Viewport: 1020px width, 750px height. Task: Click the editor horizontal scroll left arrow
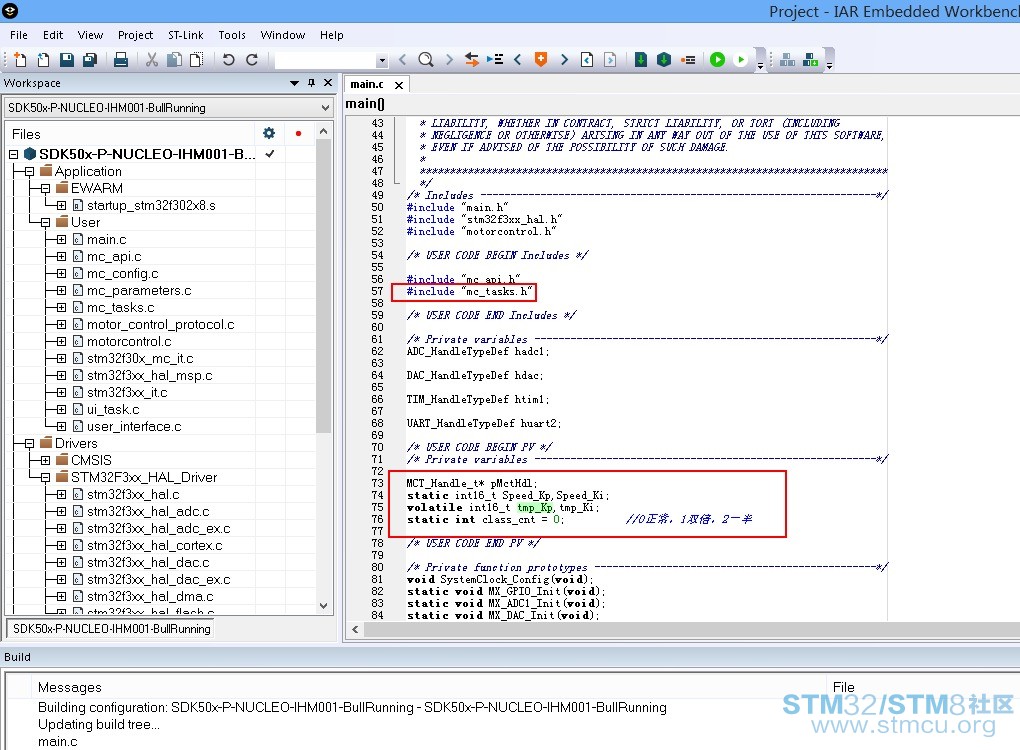point(355,629)
